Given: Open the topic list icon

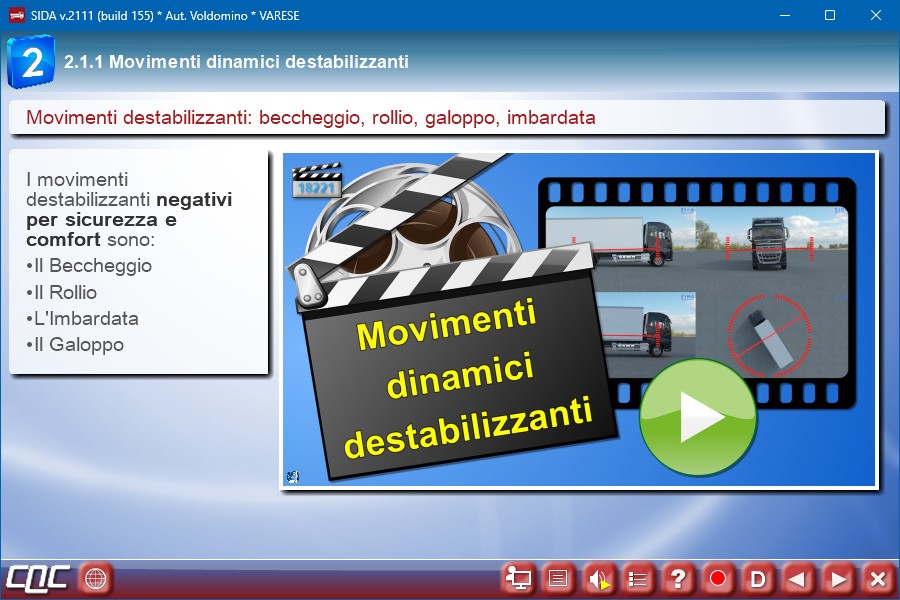Looking at the screenshot, I should tap(638, 578).
